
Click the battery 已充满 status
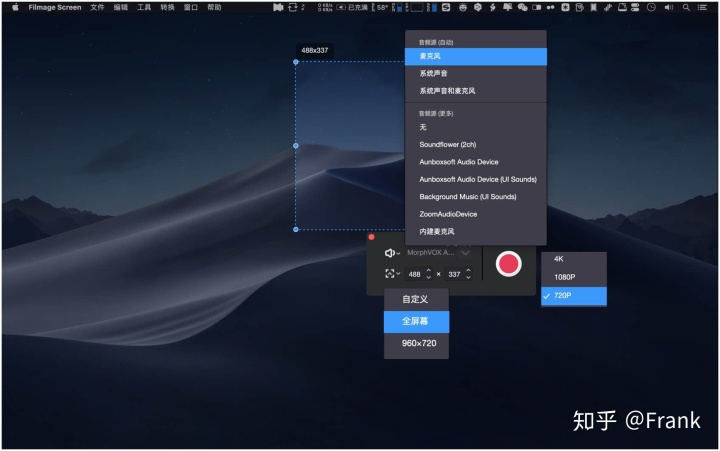(352, 7)
